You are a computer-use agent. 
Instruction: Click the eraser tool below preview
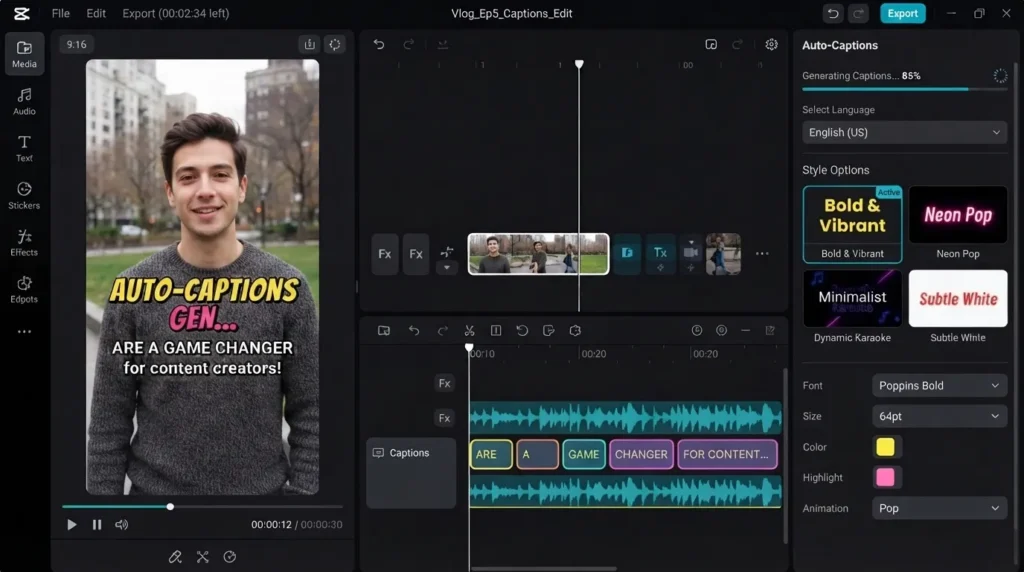[175, 557]
